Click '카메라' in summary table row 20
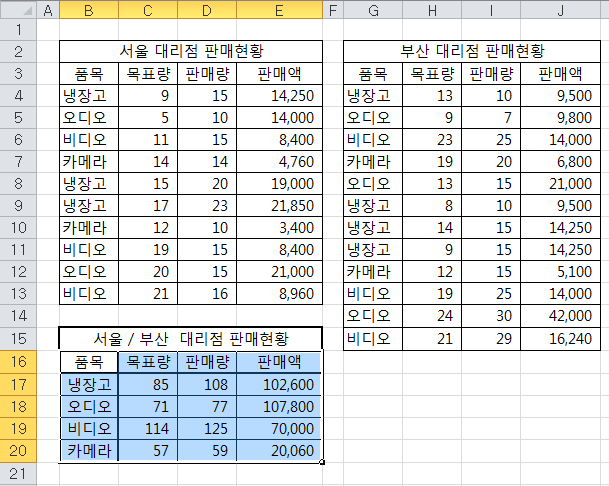Image resolution: width=609 pixels, height=486 pixels. (x=89, y=451)
